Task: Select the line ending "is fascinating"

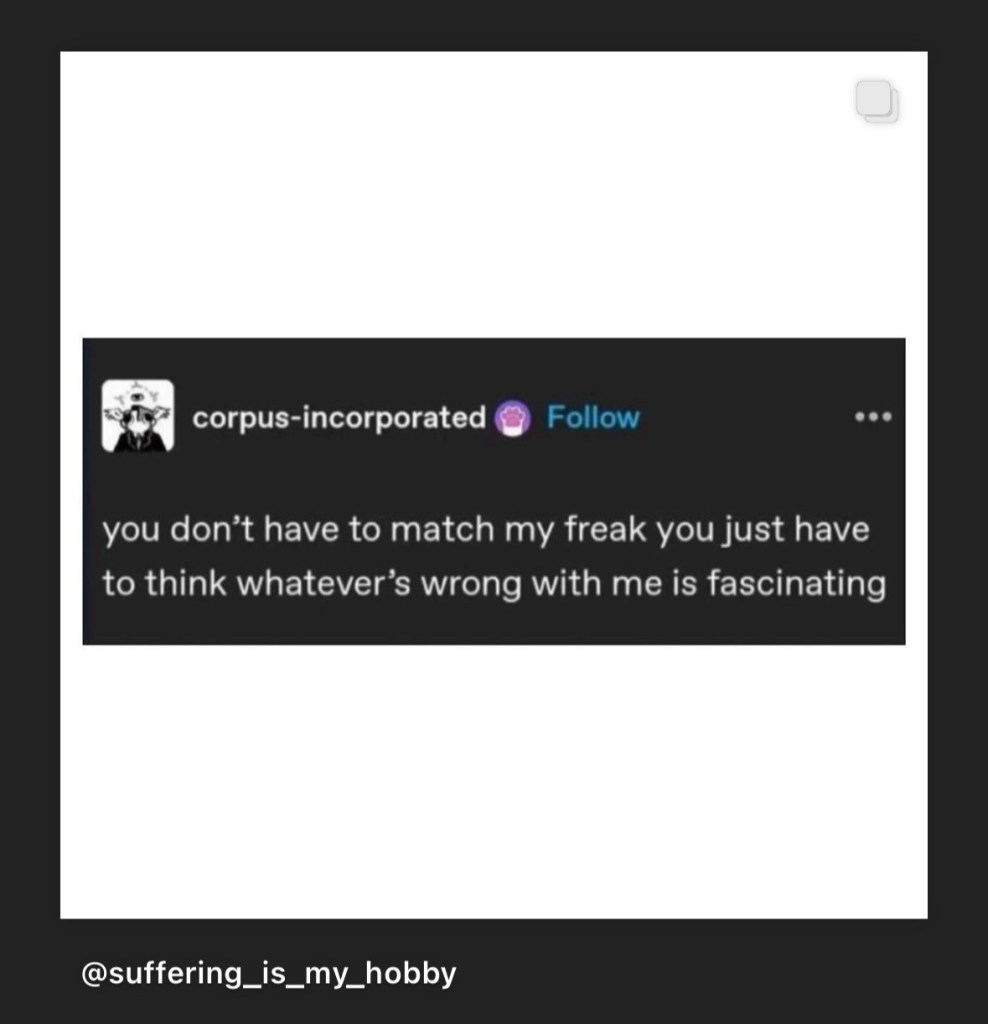Action: 494,584
